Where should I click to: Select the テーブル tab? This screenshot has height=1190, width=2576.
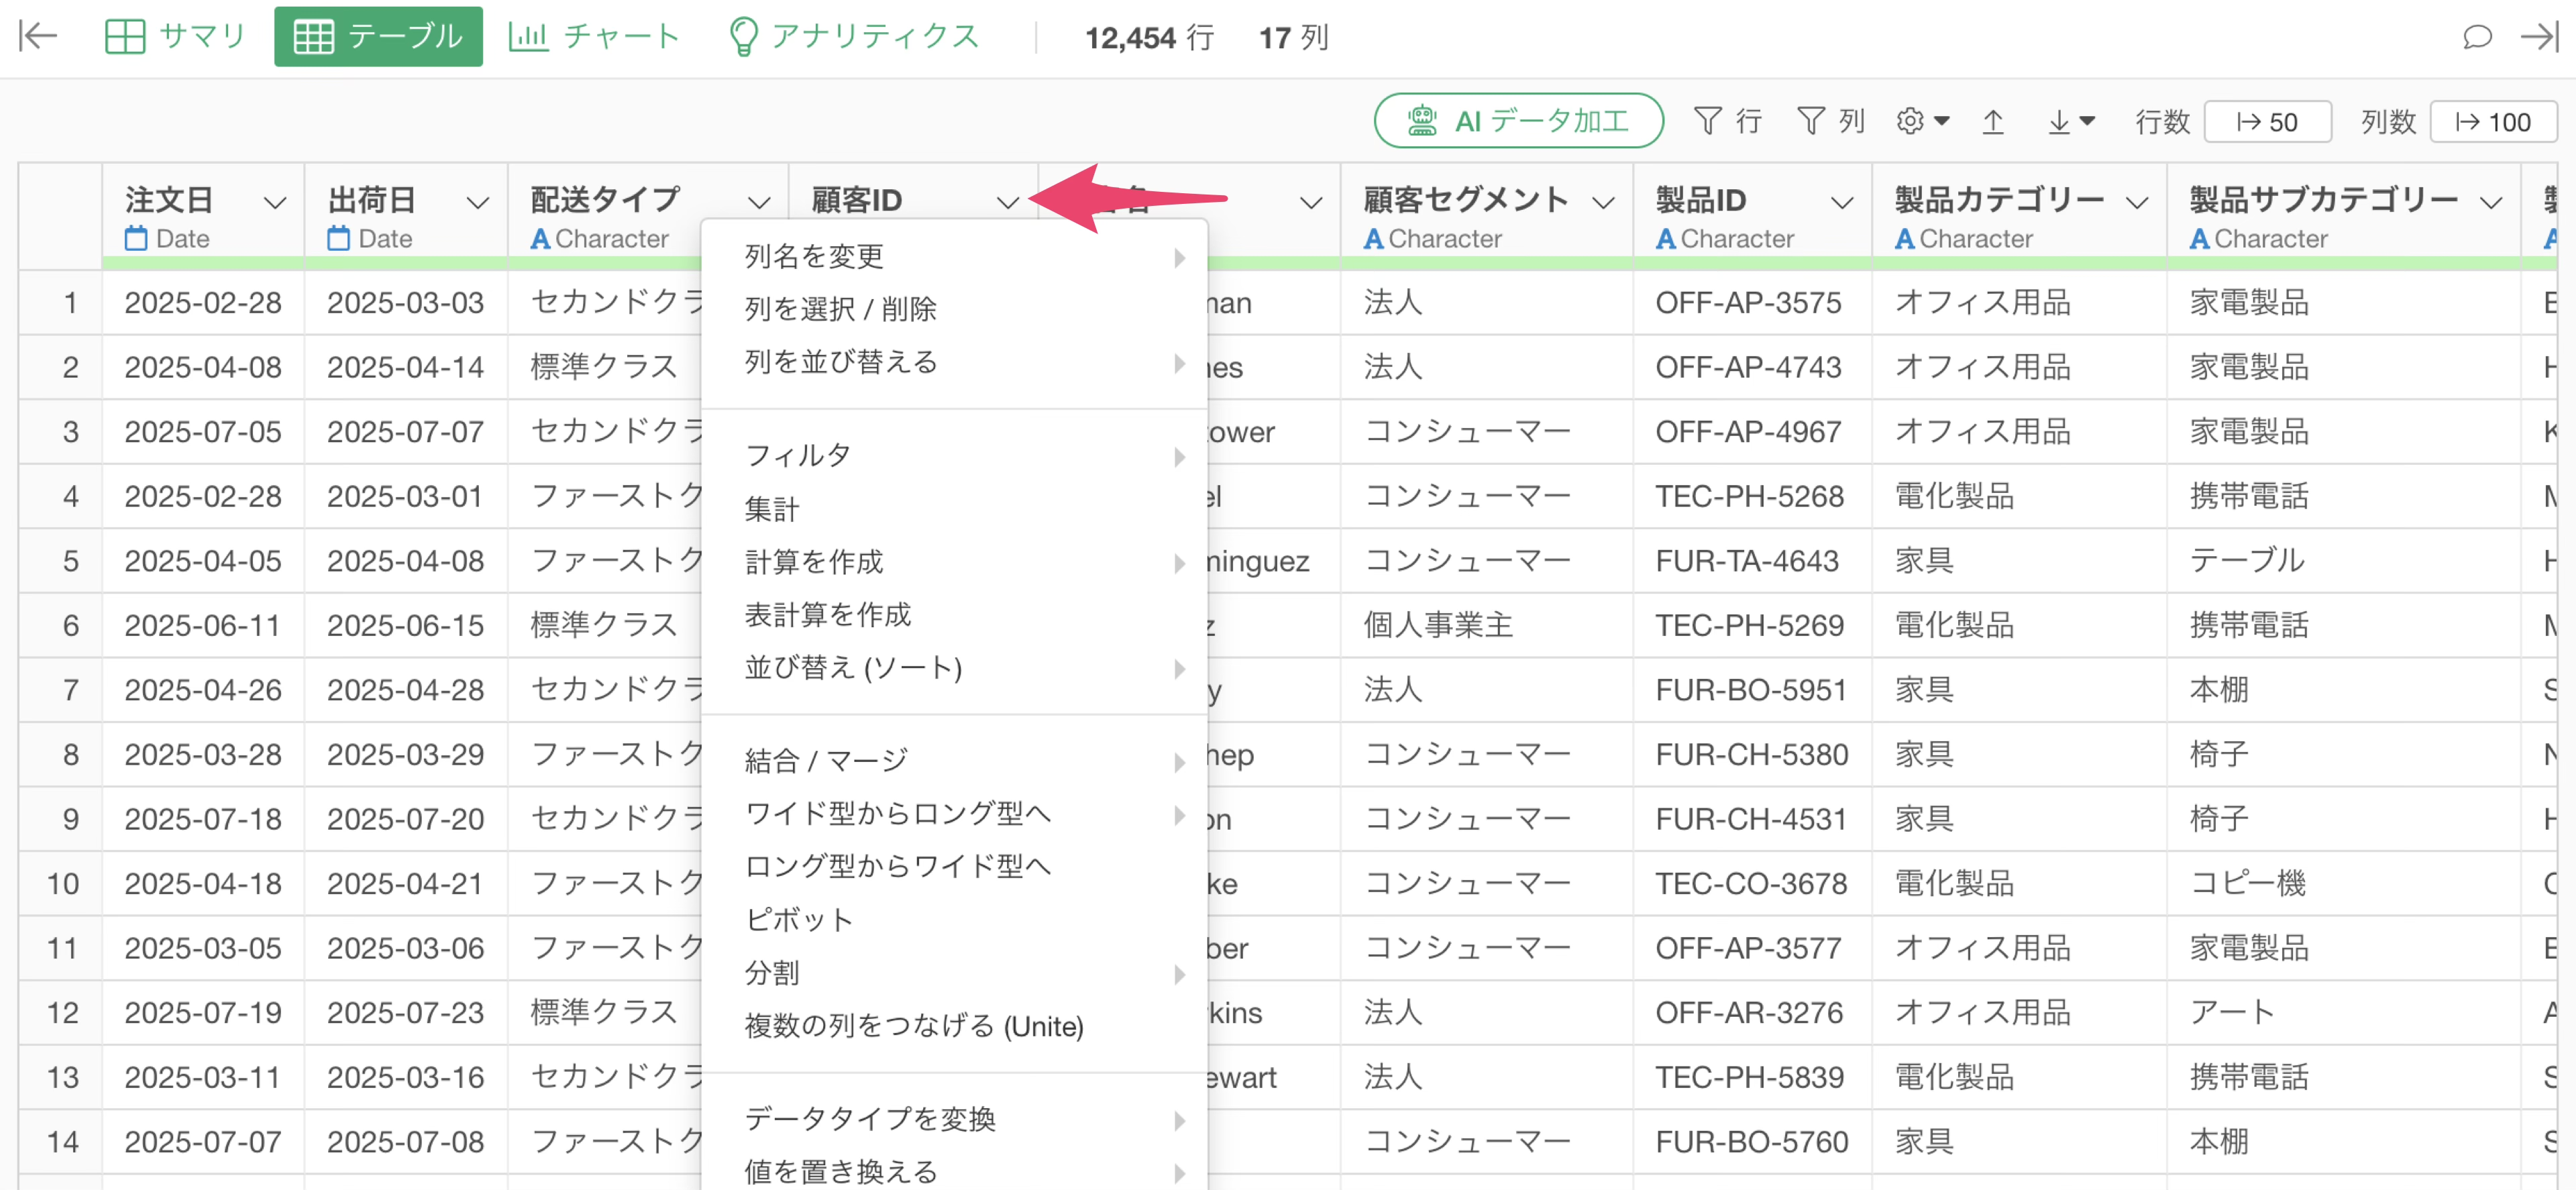tap(378, 36)
